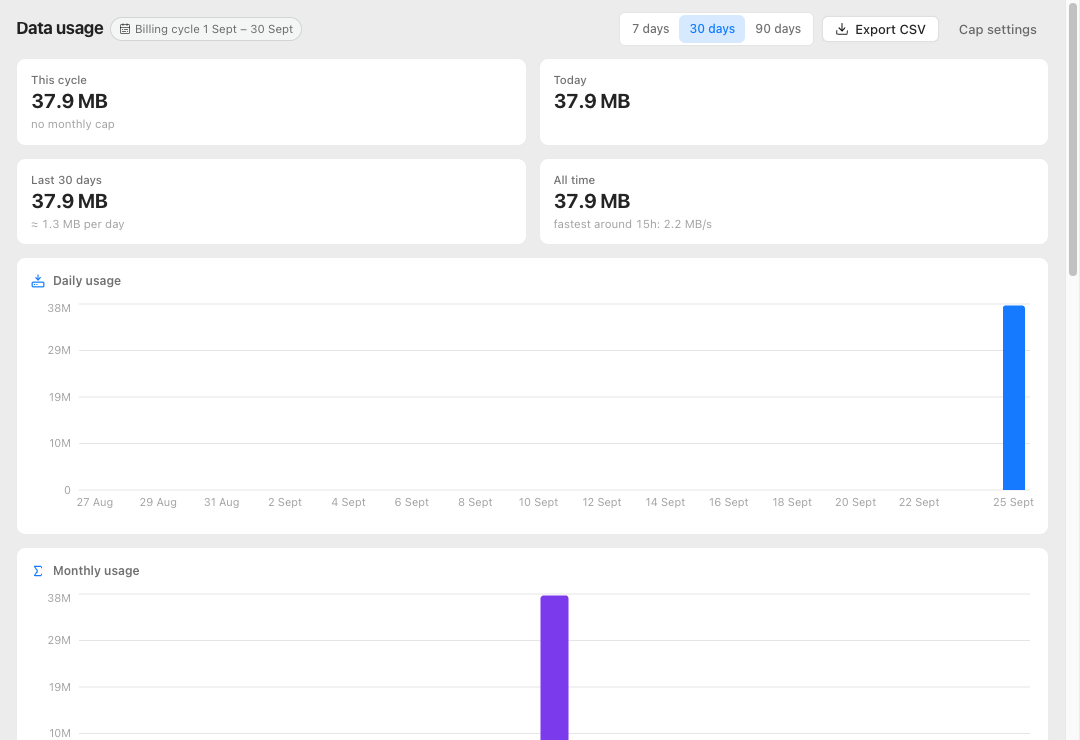Click the Today 37.9 MB value
The width and height of the screenshot is (1080, 740).
point(592,101)
